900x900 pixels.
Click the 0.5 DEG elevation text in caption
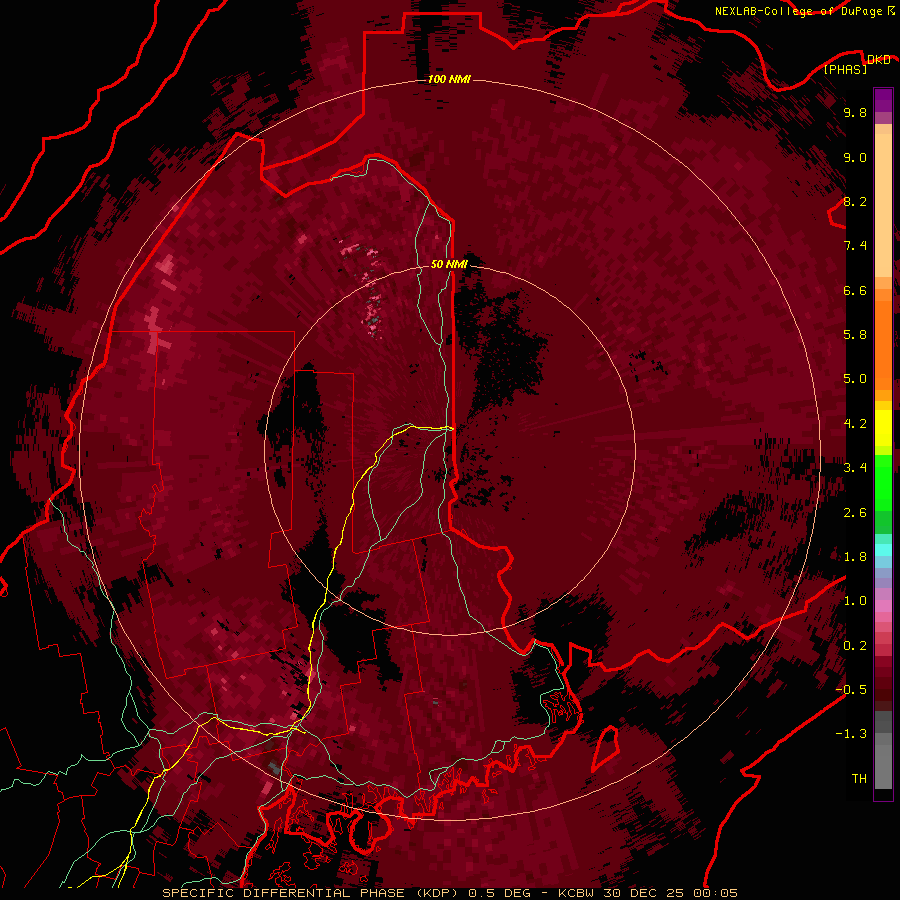498,893
